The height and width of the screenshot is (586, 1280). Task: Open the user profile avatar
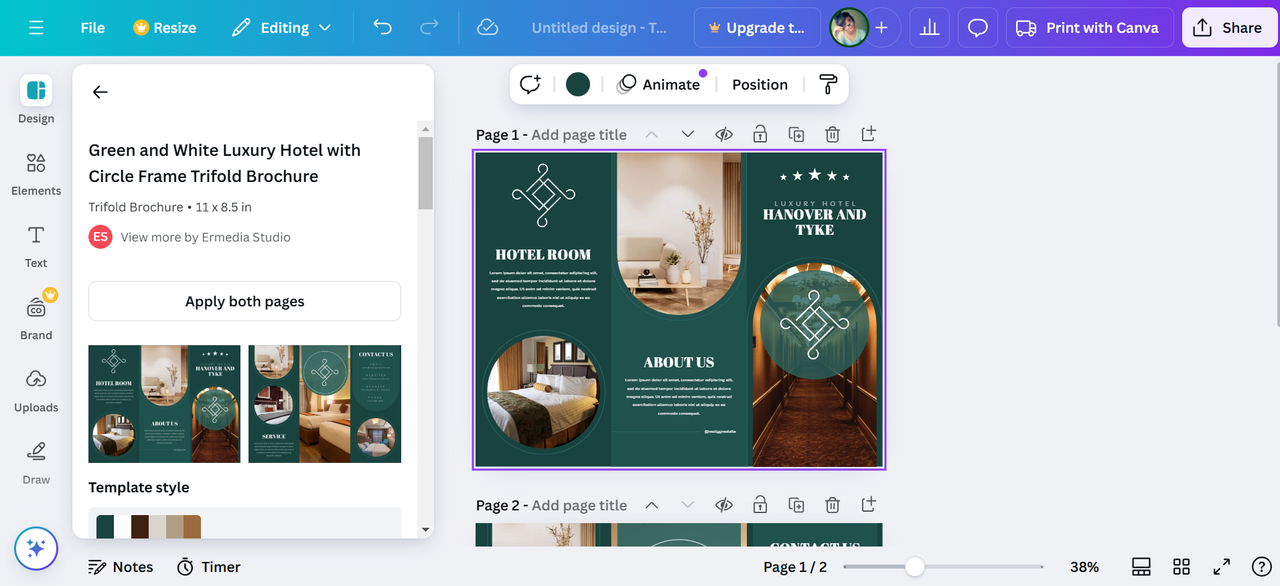click(x=848, y=28)
